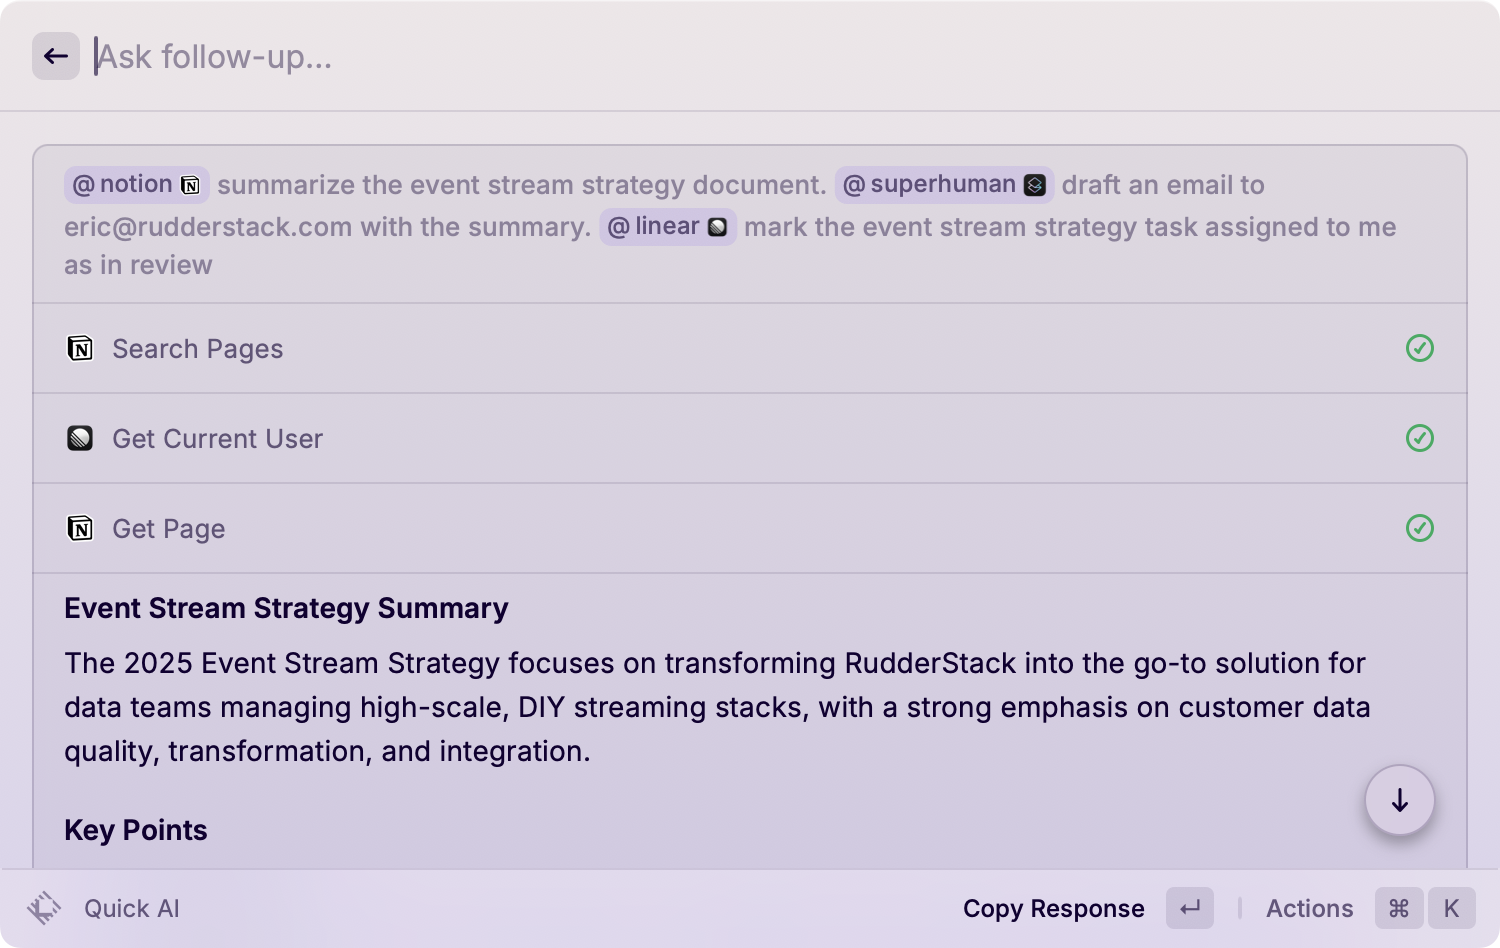
Task: Click the green checkmark for Search Pages
Action: (x=1419, y=348)
